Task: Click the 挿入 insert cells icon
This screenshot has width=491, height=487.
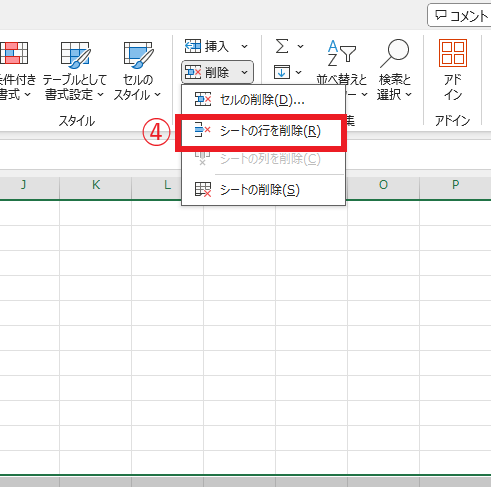Action: coord(193,46)
